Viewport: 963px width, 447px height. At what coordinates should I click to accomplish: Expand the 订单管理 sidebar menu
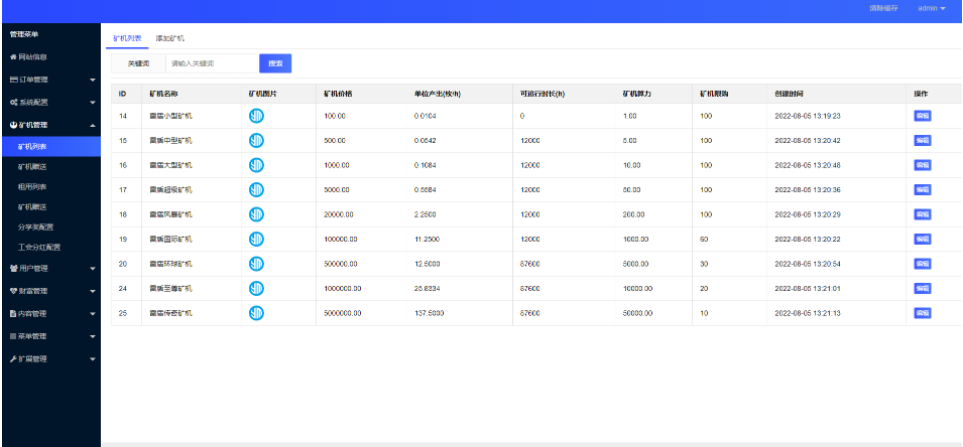50,79
